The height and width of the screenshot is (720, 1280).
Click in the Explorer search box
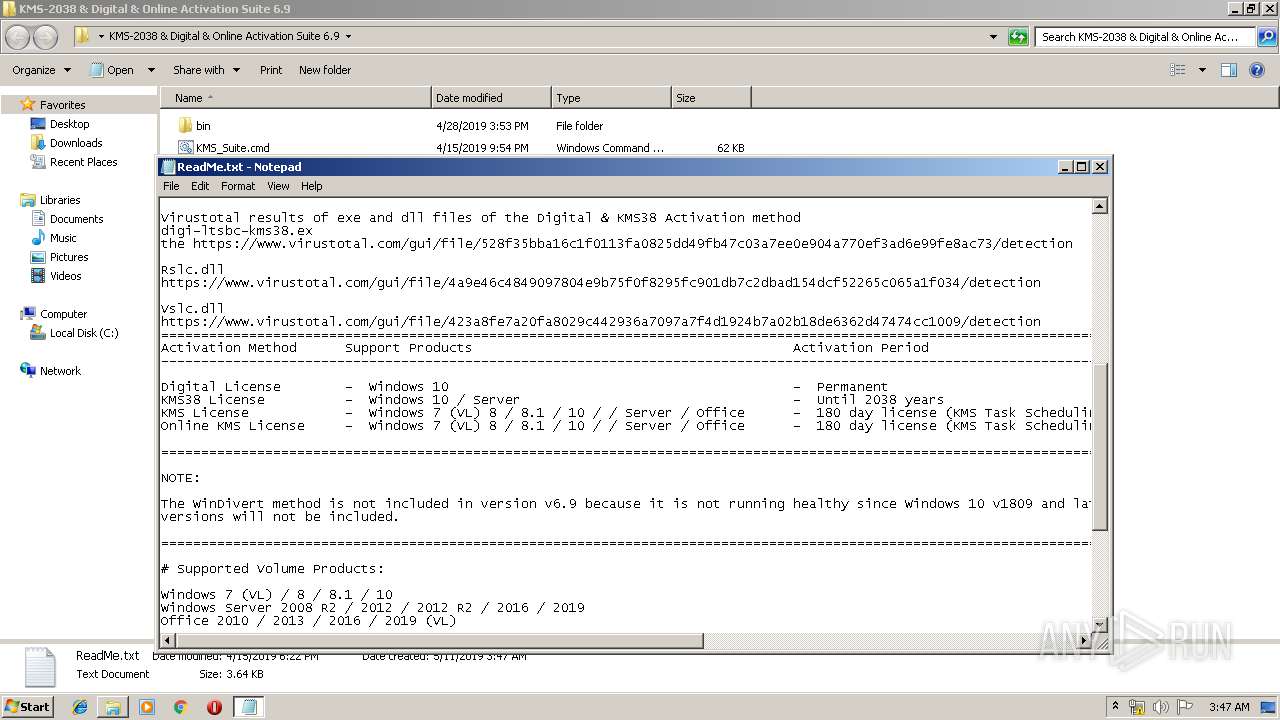pyautogui.click(x=1146, y=37)
